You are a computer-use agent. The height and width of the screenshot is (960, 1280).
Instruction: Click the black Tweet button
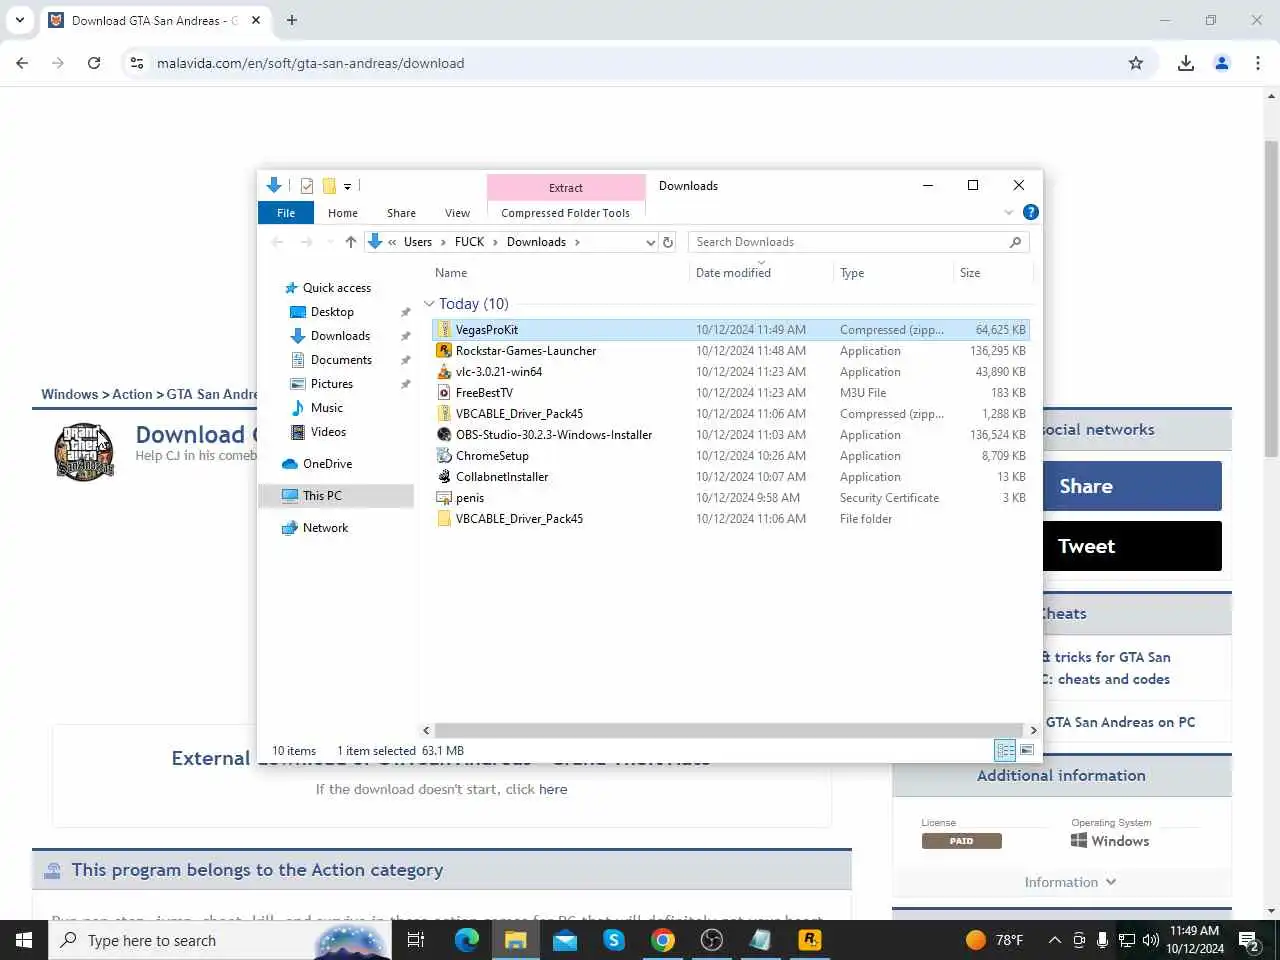click(1132, 546)
